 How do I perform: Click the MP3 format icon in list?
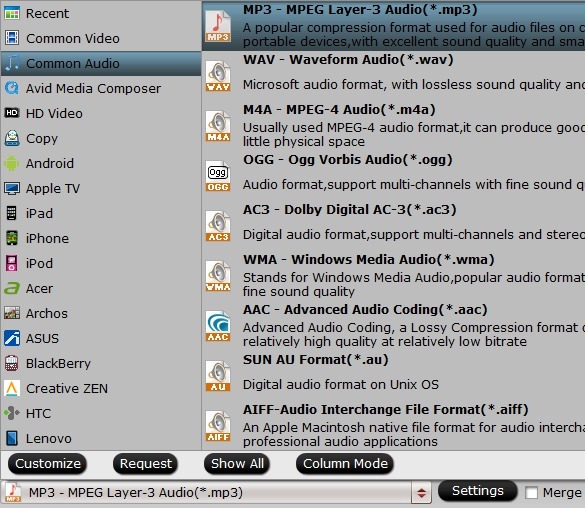coord(218,26)
